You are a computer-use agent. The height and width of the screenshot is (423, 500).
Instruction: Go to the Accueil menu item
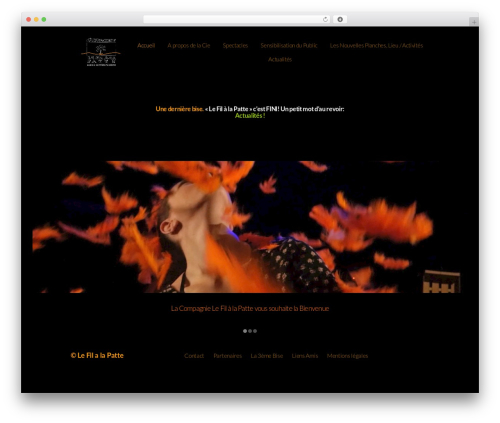coord(146,45)
